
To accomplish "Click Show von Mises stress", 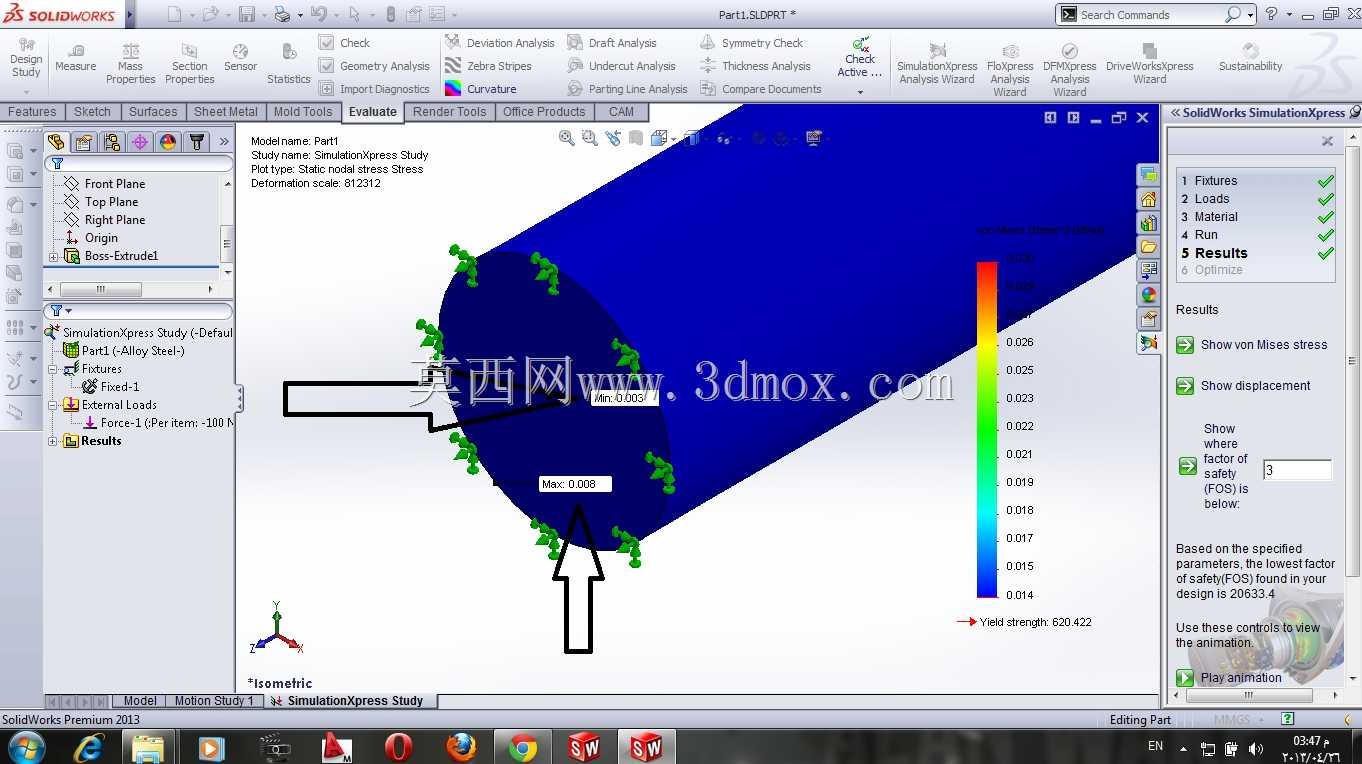I will coord(1252,345).
